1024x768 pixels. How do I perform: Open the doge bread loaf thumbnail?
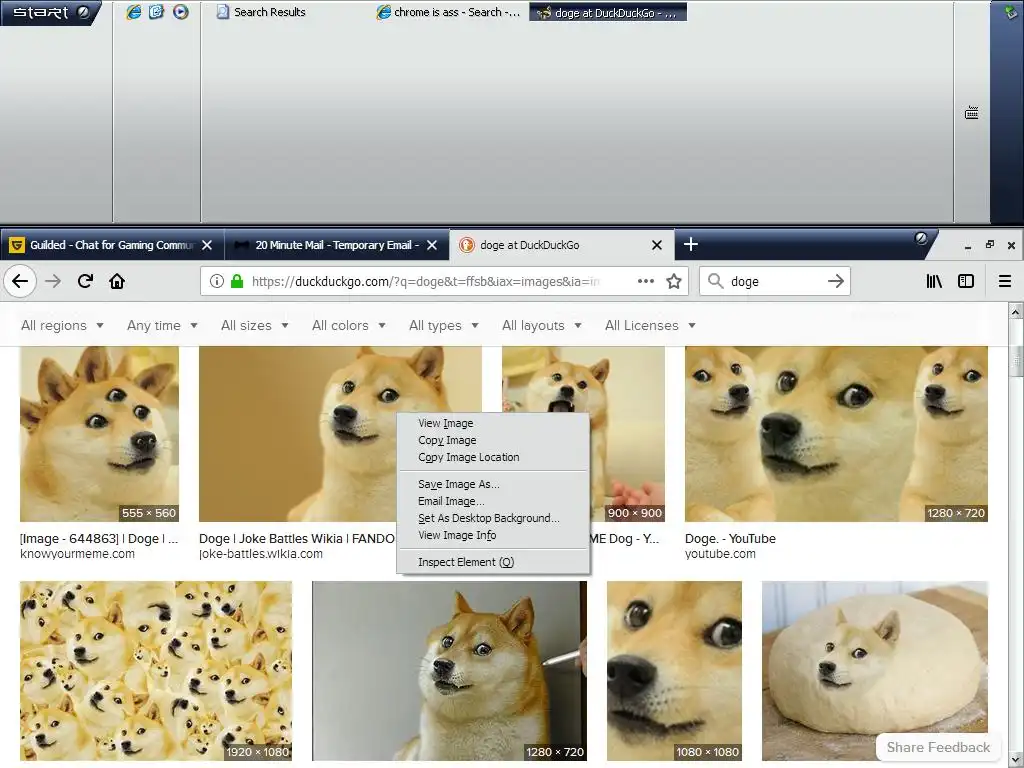[874, 671]
